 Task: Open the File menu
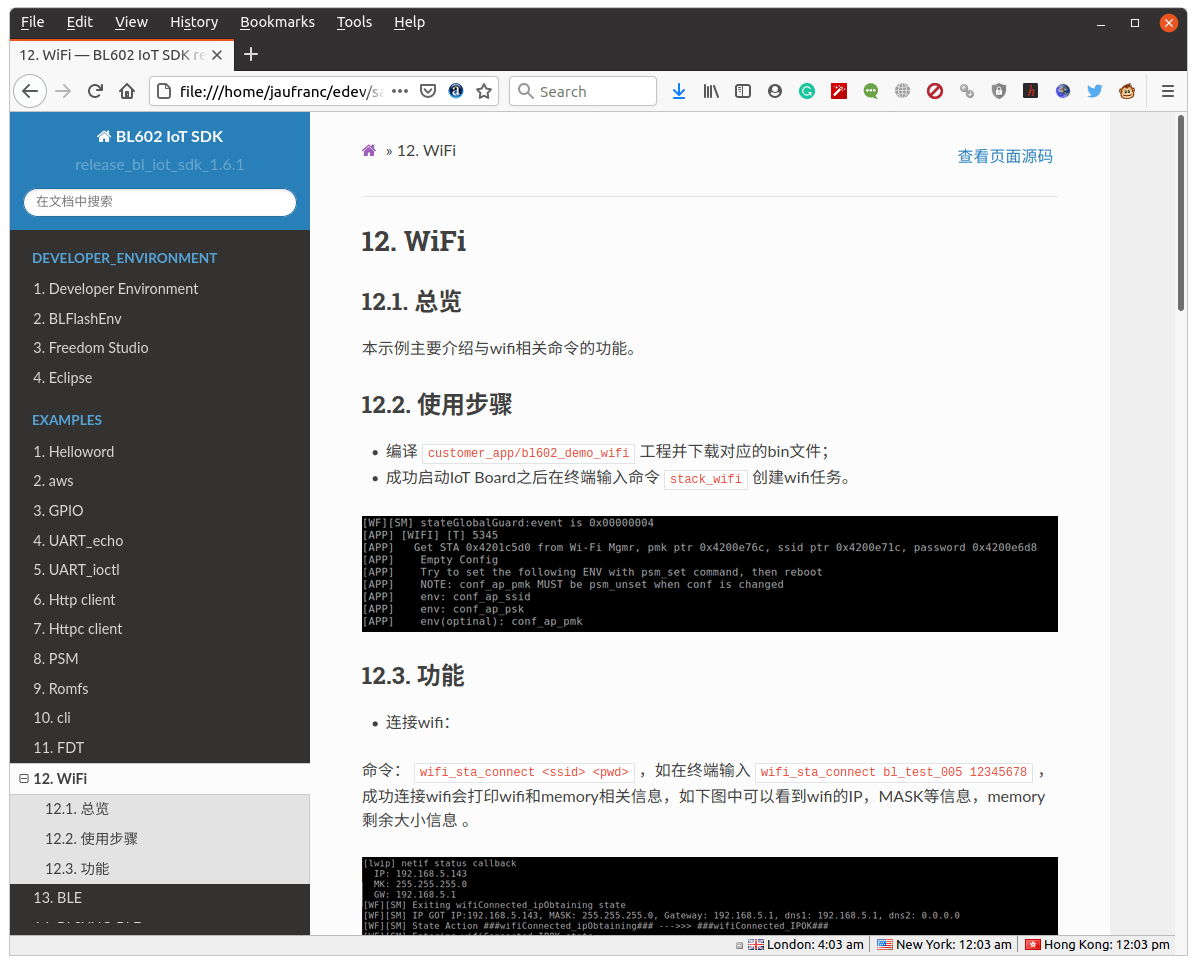[32, 22]
